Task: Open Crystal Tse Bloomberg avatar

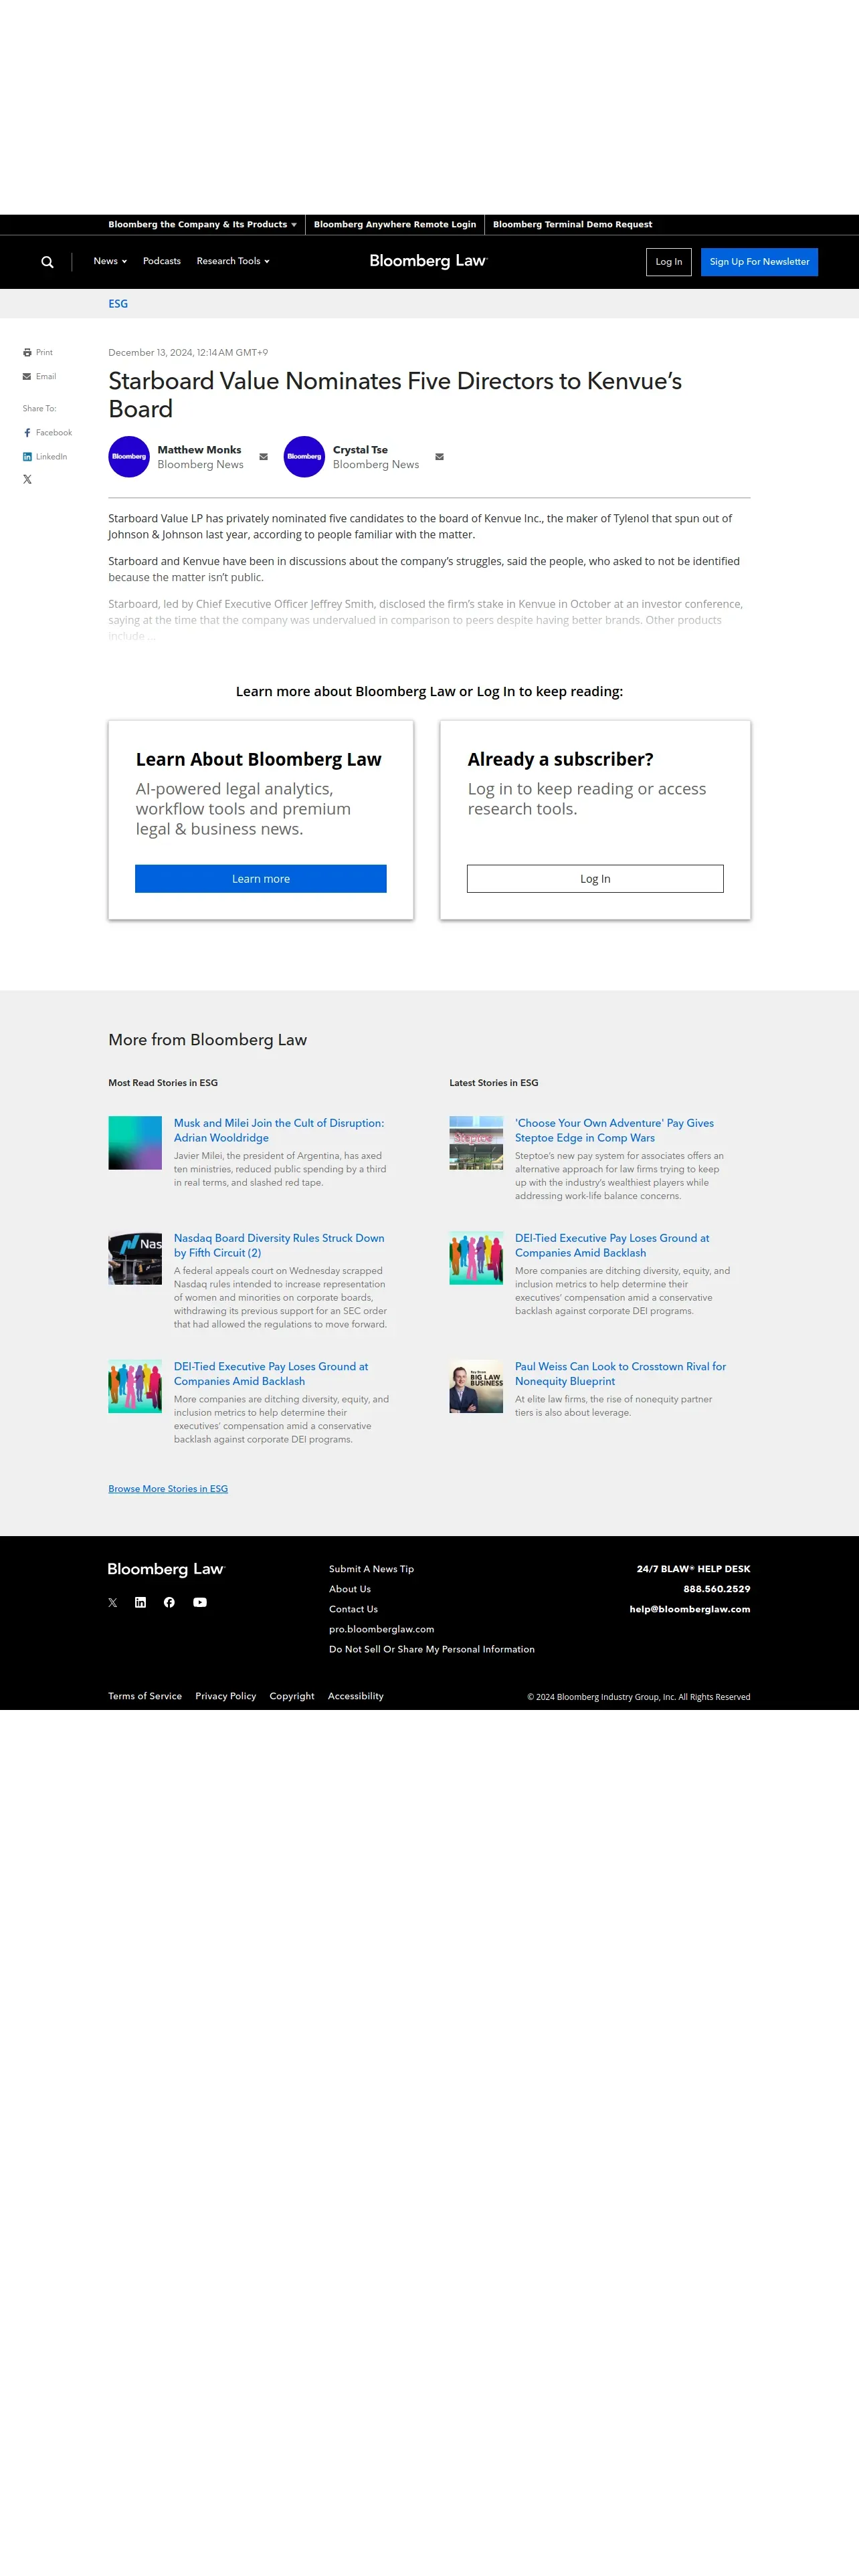Action: [304, 457]
